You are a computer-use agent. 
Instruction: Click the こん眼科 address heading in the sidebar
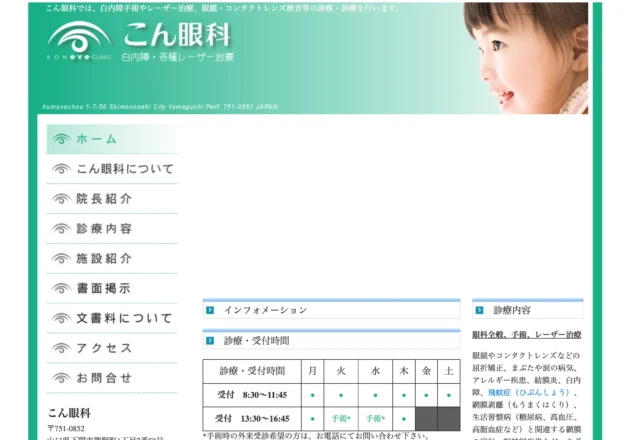click(69, 413)
